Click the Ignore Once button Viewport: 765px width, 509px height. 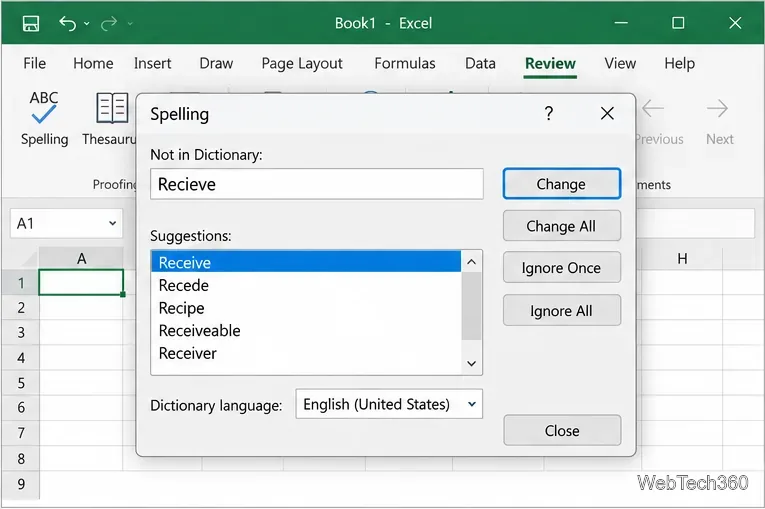(x=562, y=268)
